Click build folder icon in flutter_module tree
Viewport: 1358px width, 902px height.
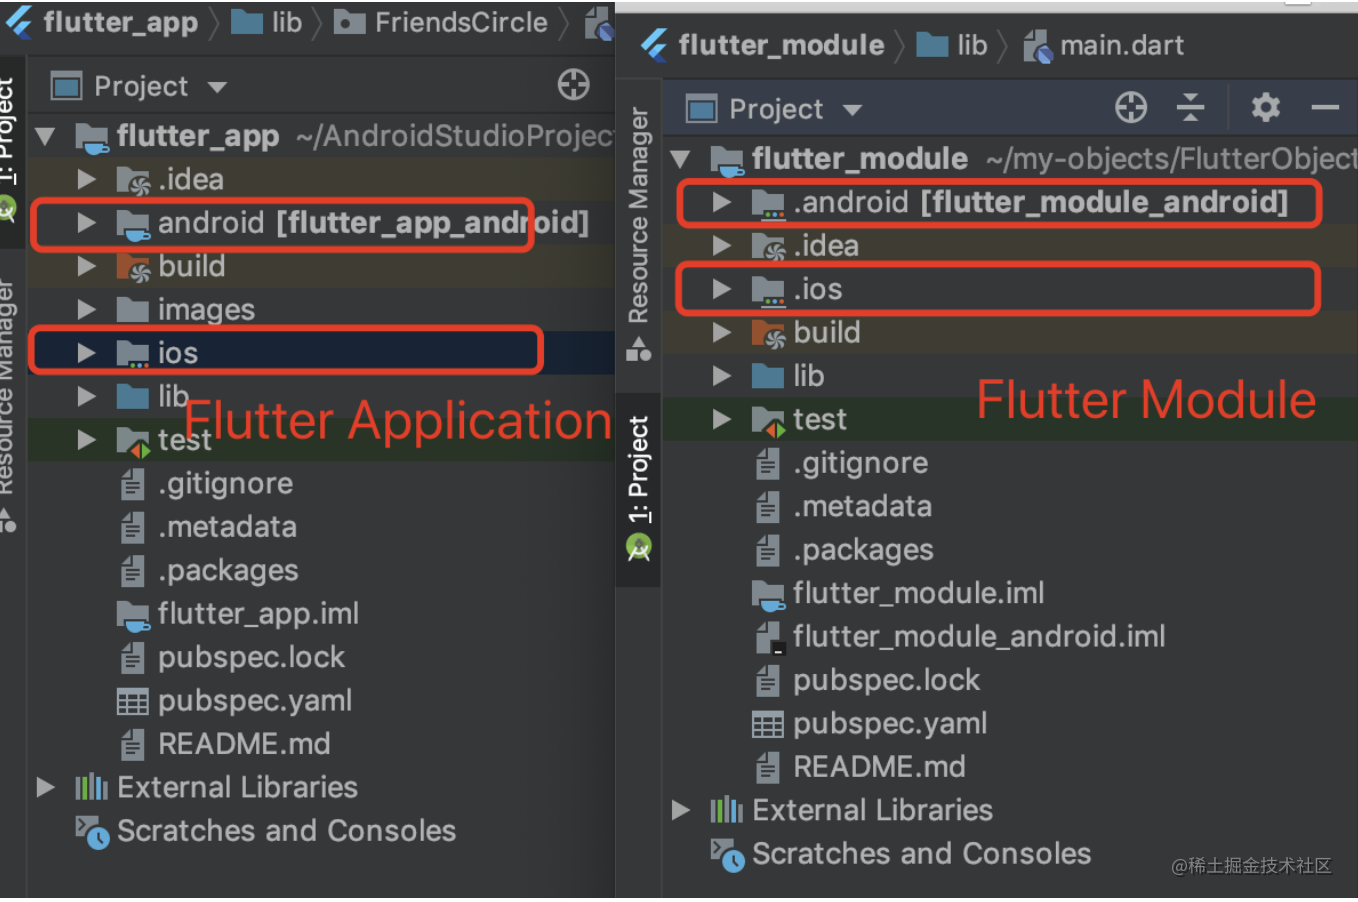(768, 333)
